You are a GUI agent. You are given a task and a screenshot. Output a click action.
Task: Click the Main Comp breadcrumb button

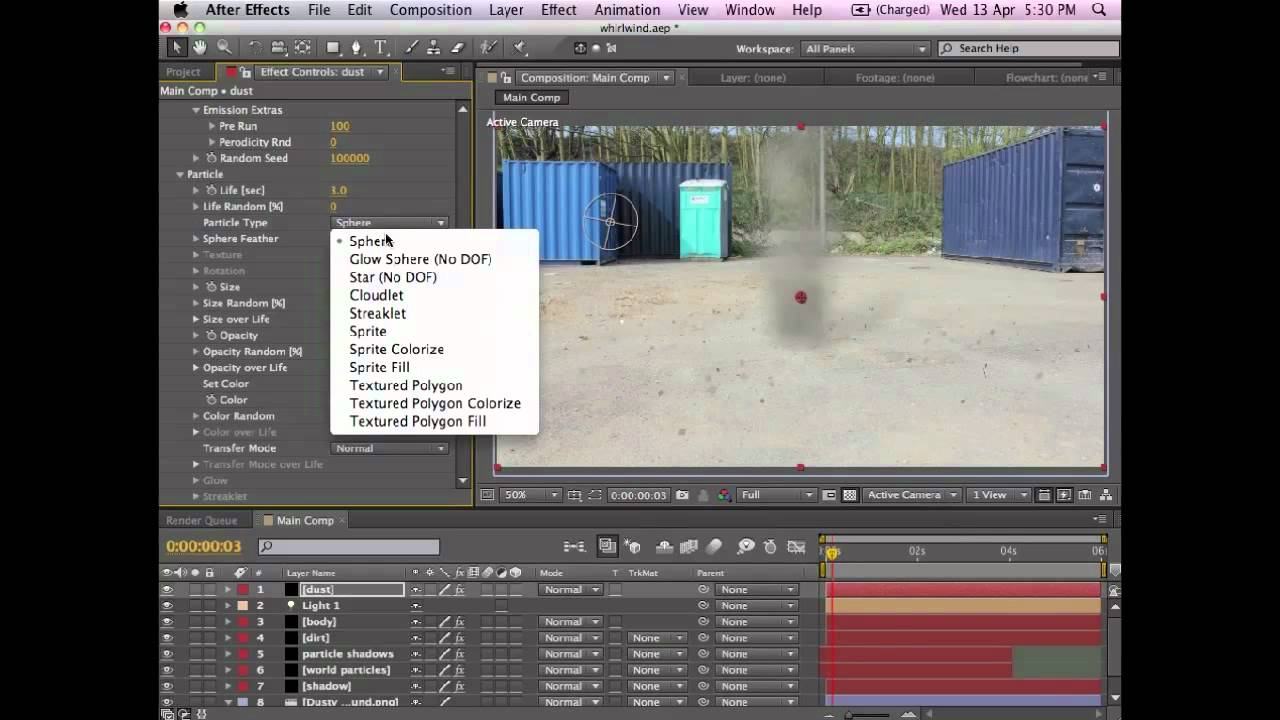point(532,97)
